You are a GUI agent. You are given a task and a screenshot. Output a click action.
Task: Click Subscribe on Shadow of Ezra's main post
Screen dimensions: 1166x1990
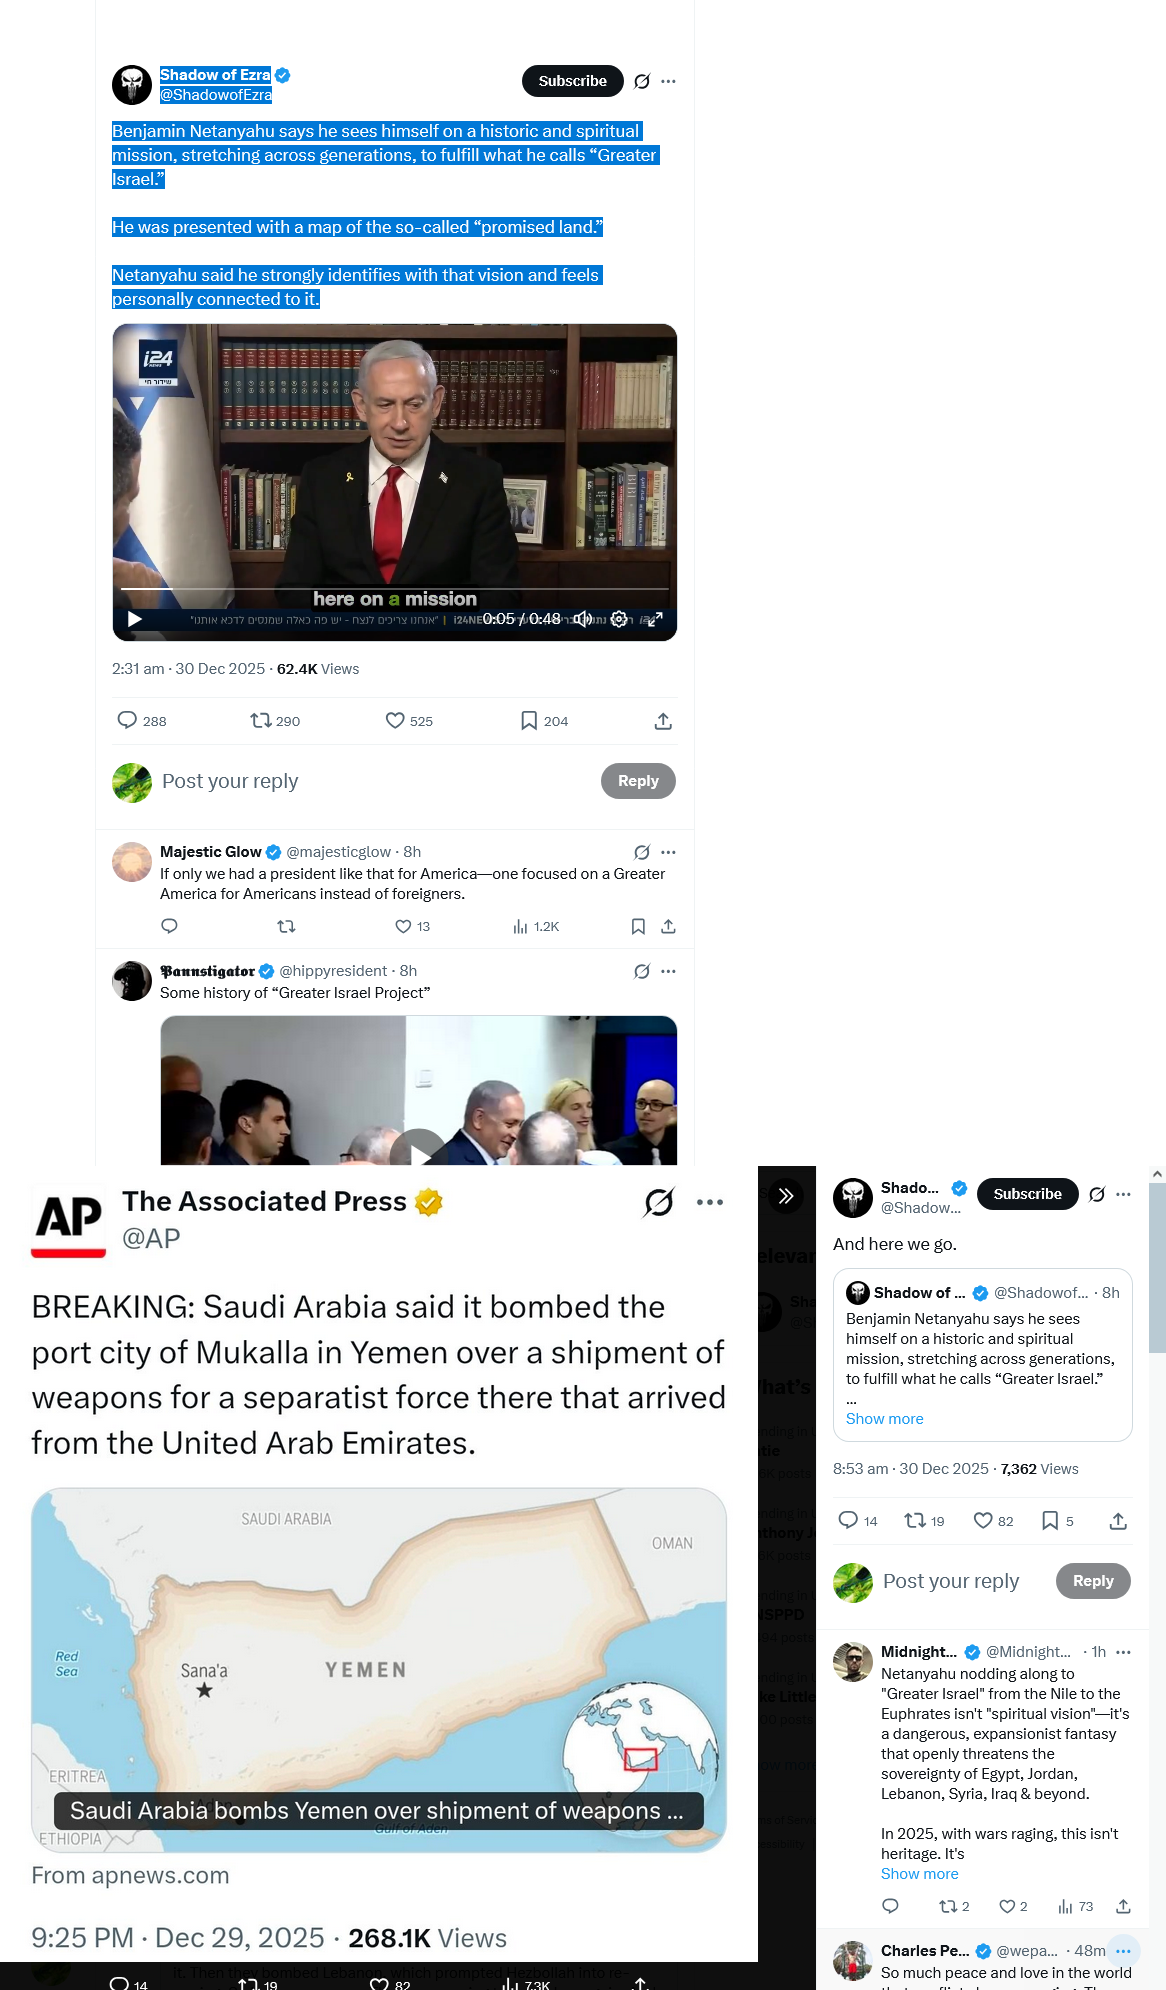(573, 81)
